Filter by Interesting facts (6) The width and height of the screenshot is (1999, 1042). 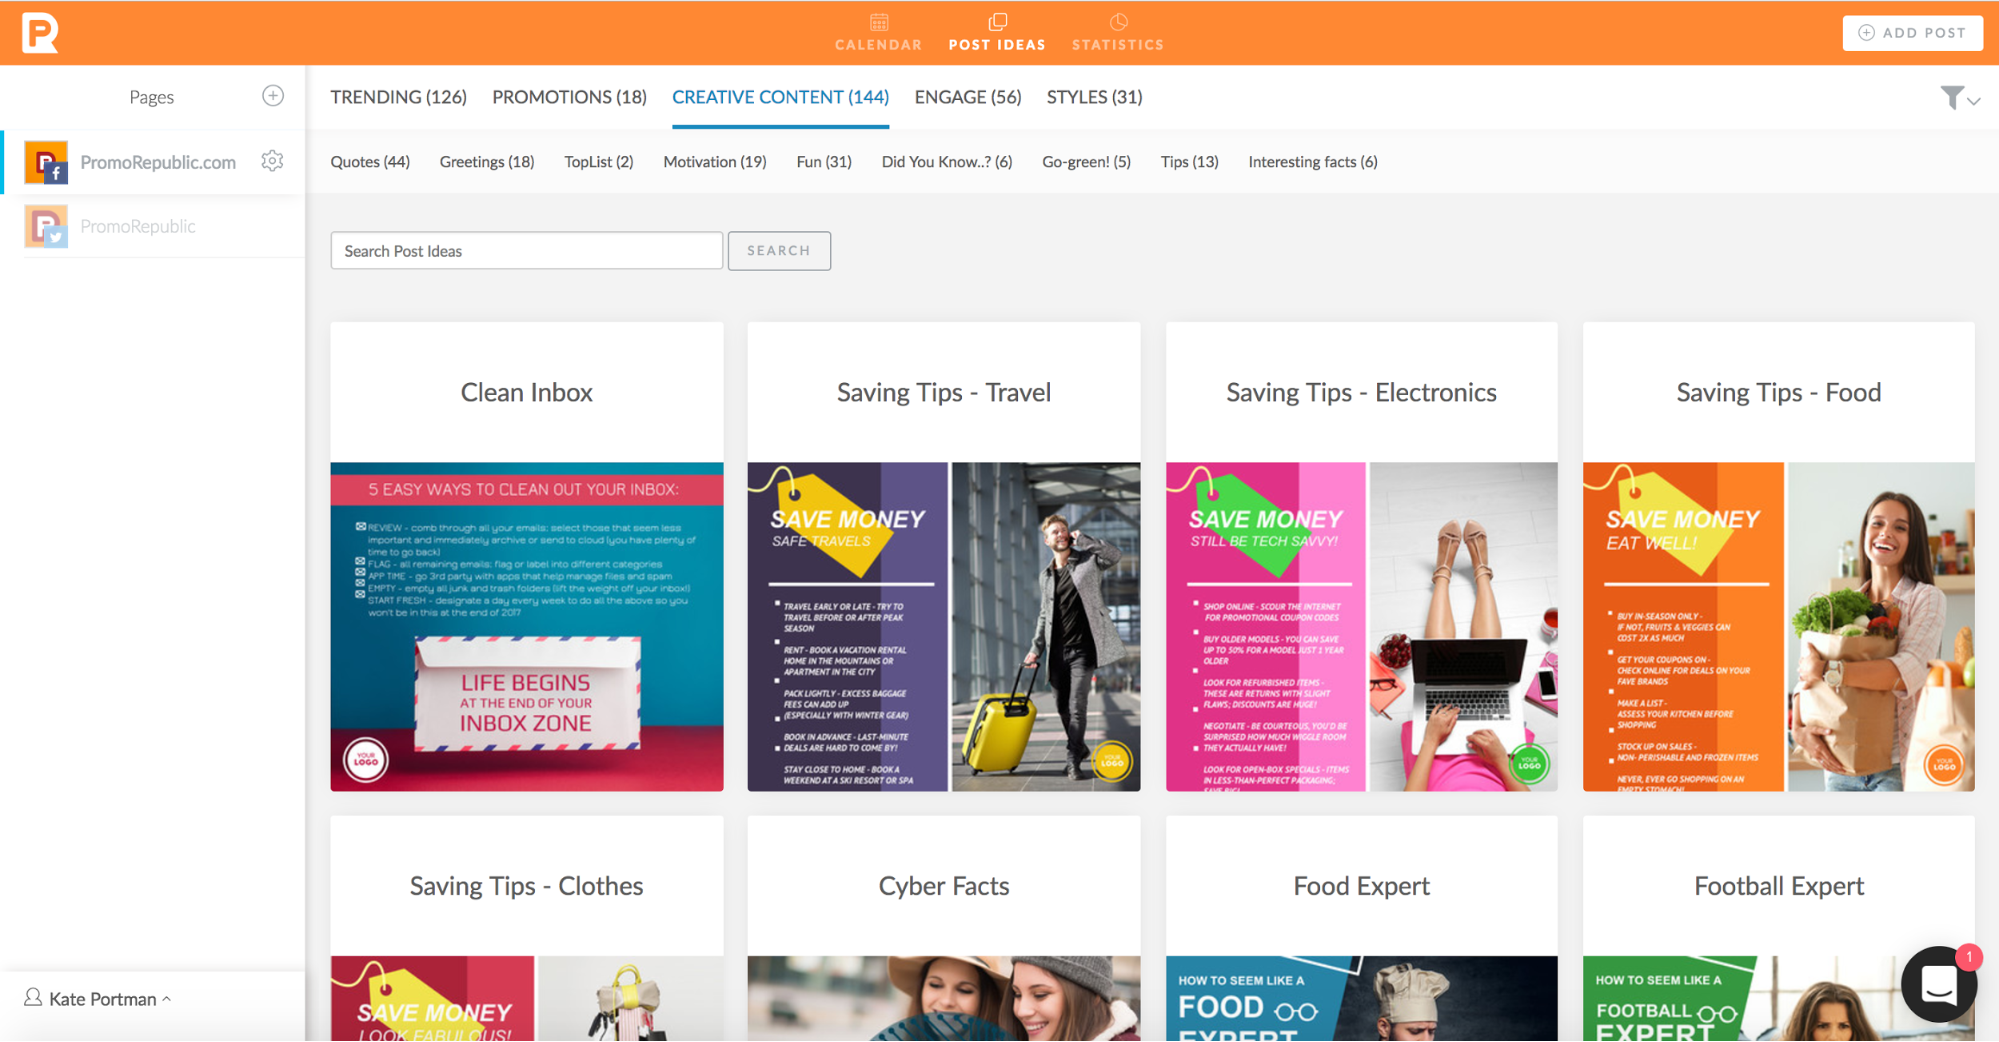tap(1312, 162)
